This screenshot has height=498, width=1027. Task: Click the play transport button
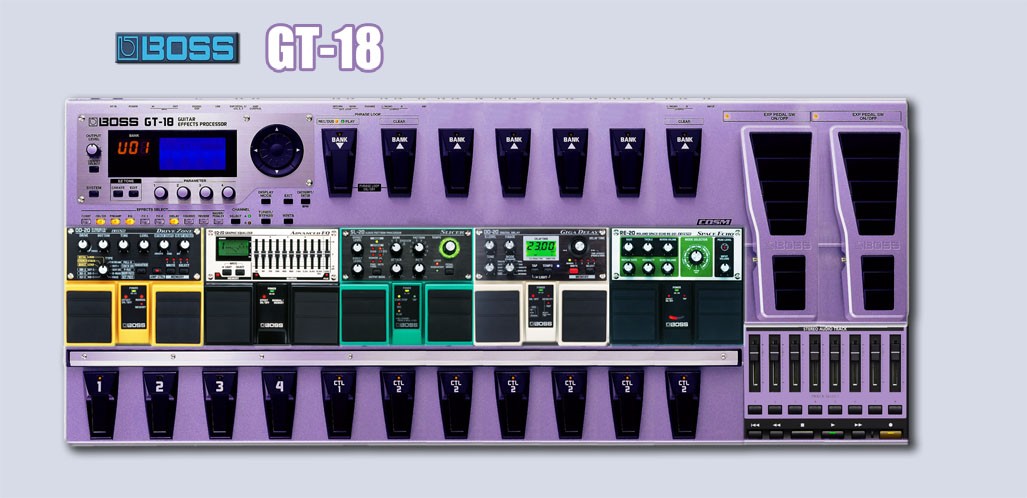coord(832,434)
